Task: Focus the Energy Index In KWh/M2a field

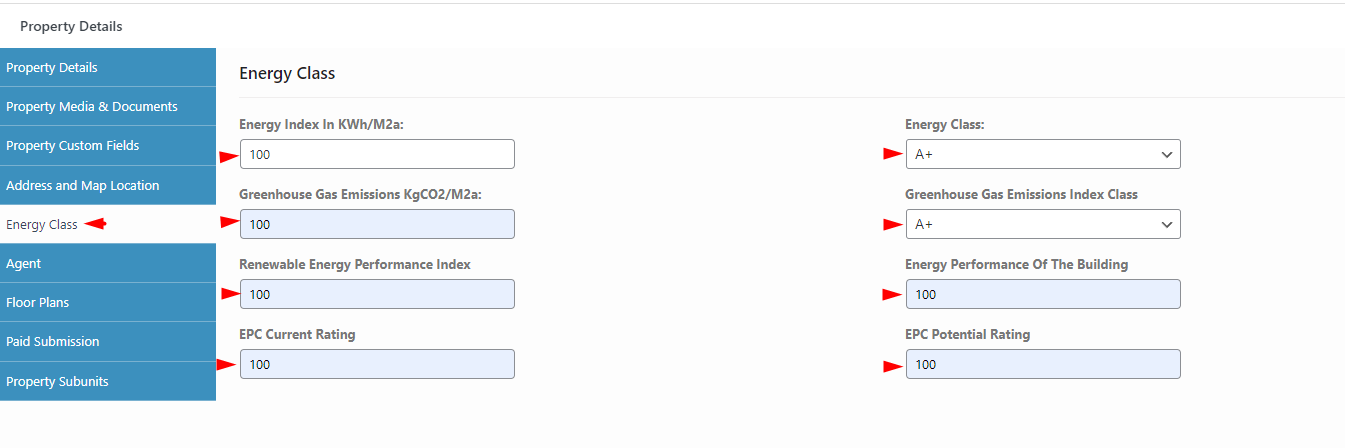Action: 377,154
